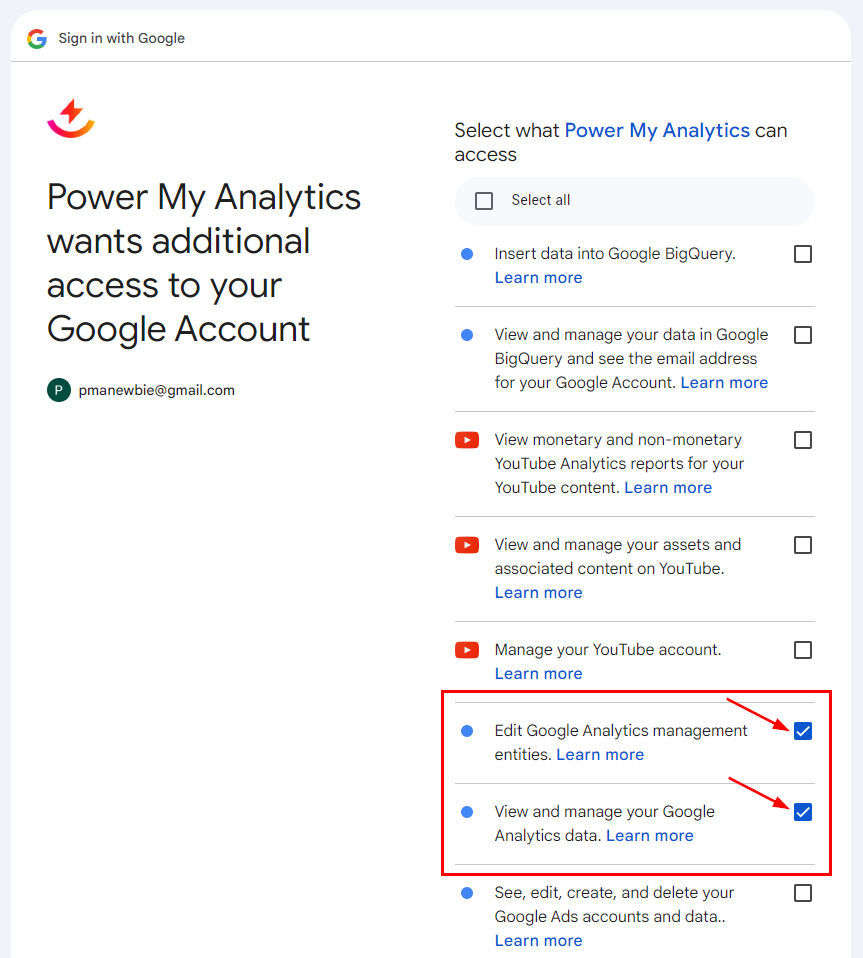Click the pmanewbie account avatar icon

(x=59, y=390)
